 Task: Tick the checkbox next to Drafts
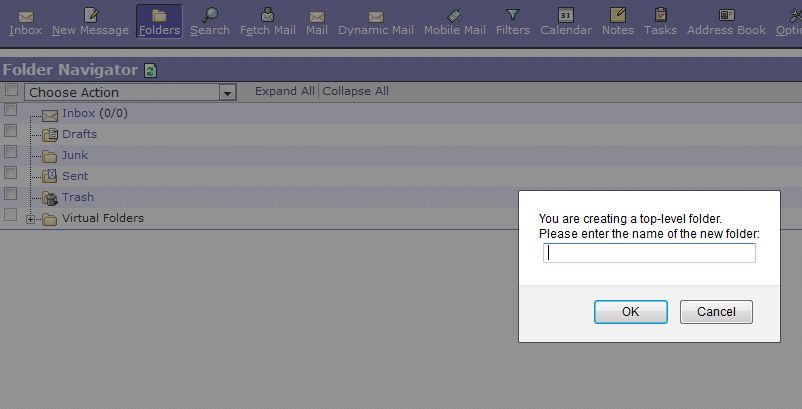(10, 131)
